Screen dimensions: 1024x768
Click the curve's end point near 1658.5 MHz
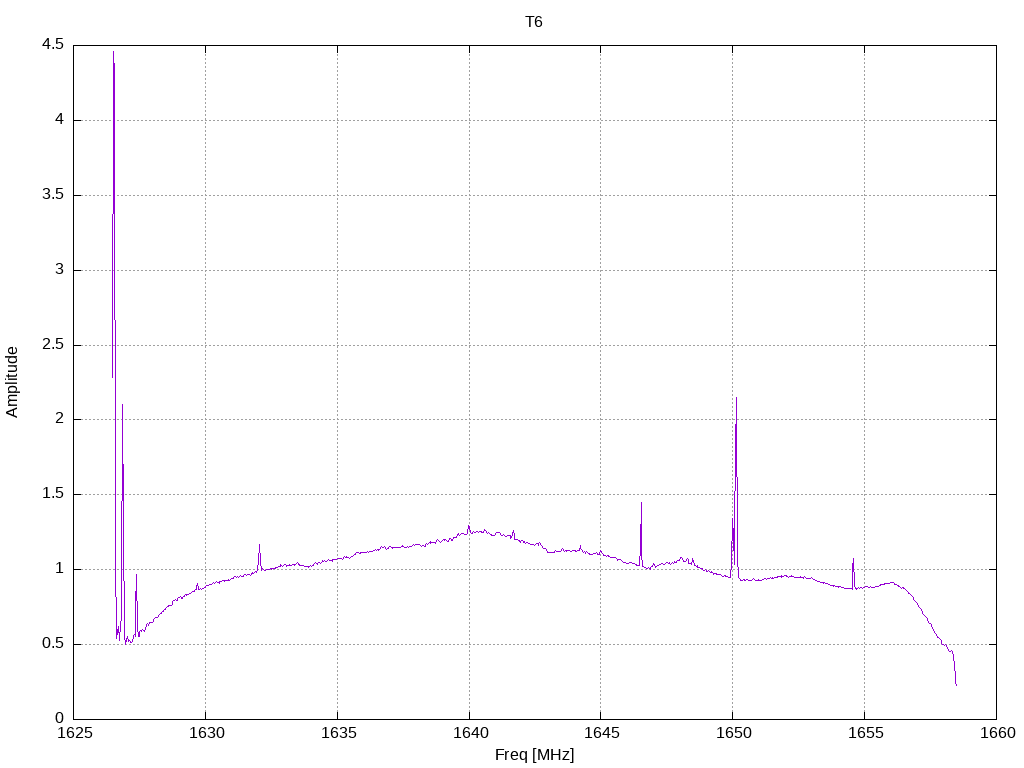tap(956, 684)
